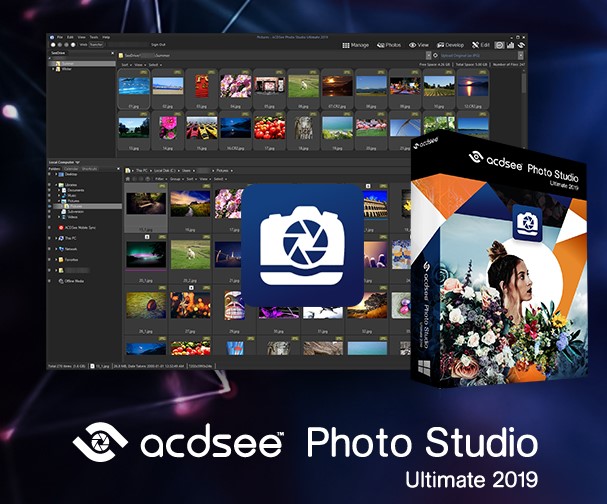Expand the This PC tree node

[56, 238]
